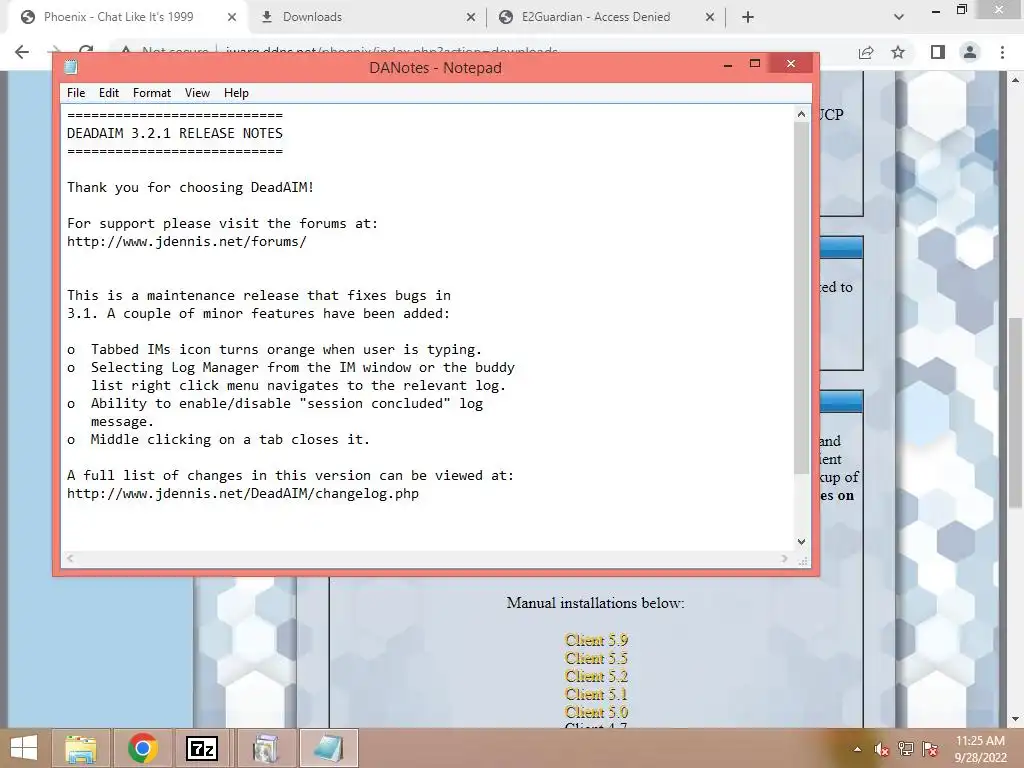This screenshot has height=768, width=1024.
Task: Switch to E2Guardian - Access Denied tab
Action: click(x=596, y=17)
